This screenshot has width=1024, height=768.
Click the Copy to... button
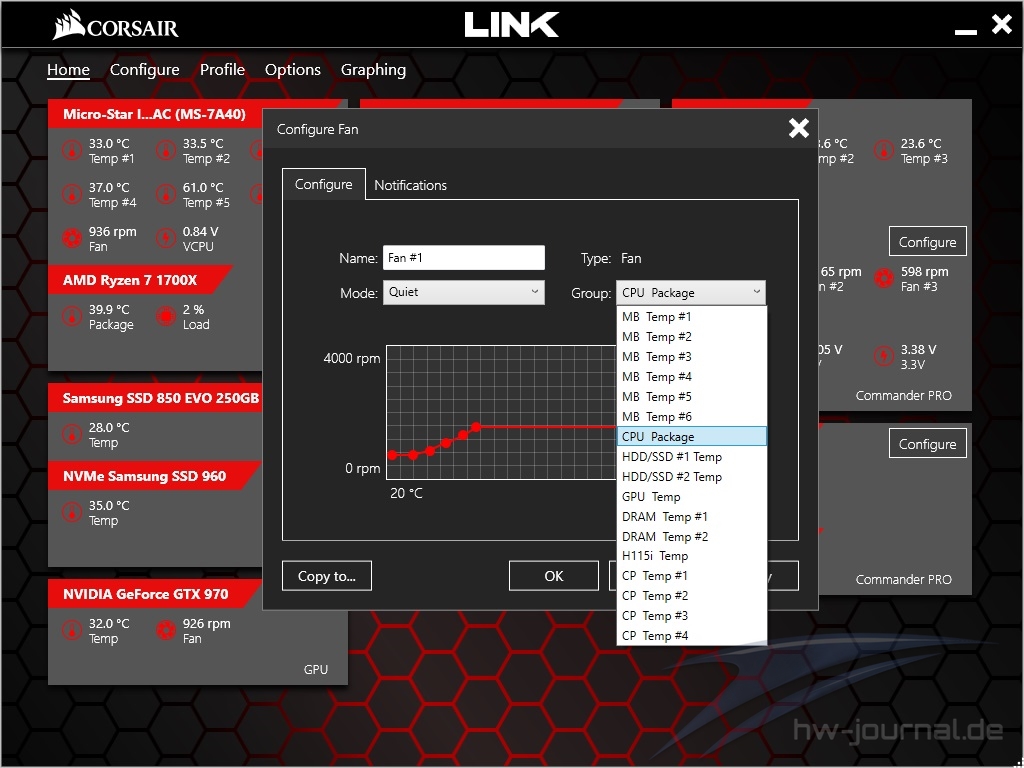point(326,576)
